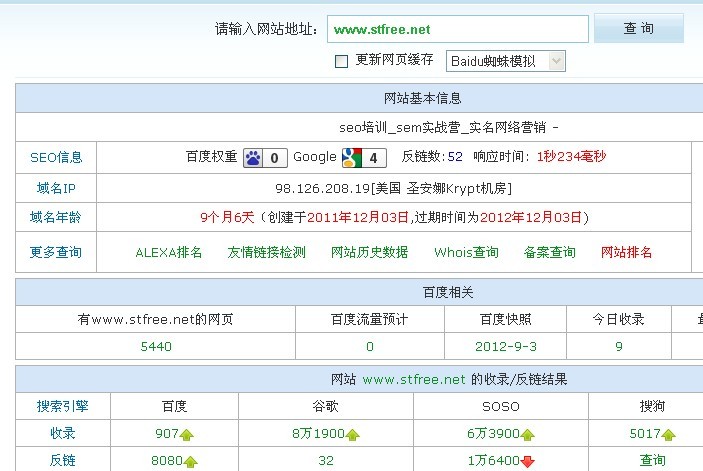
Task: Click the up arrow beside SOSO 6万3900
Action: pyautogui.click(x=528, y=435)
